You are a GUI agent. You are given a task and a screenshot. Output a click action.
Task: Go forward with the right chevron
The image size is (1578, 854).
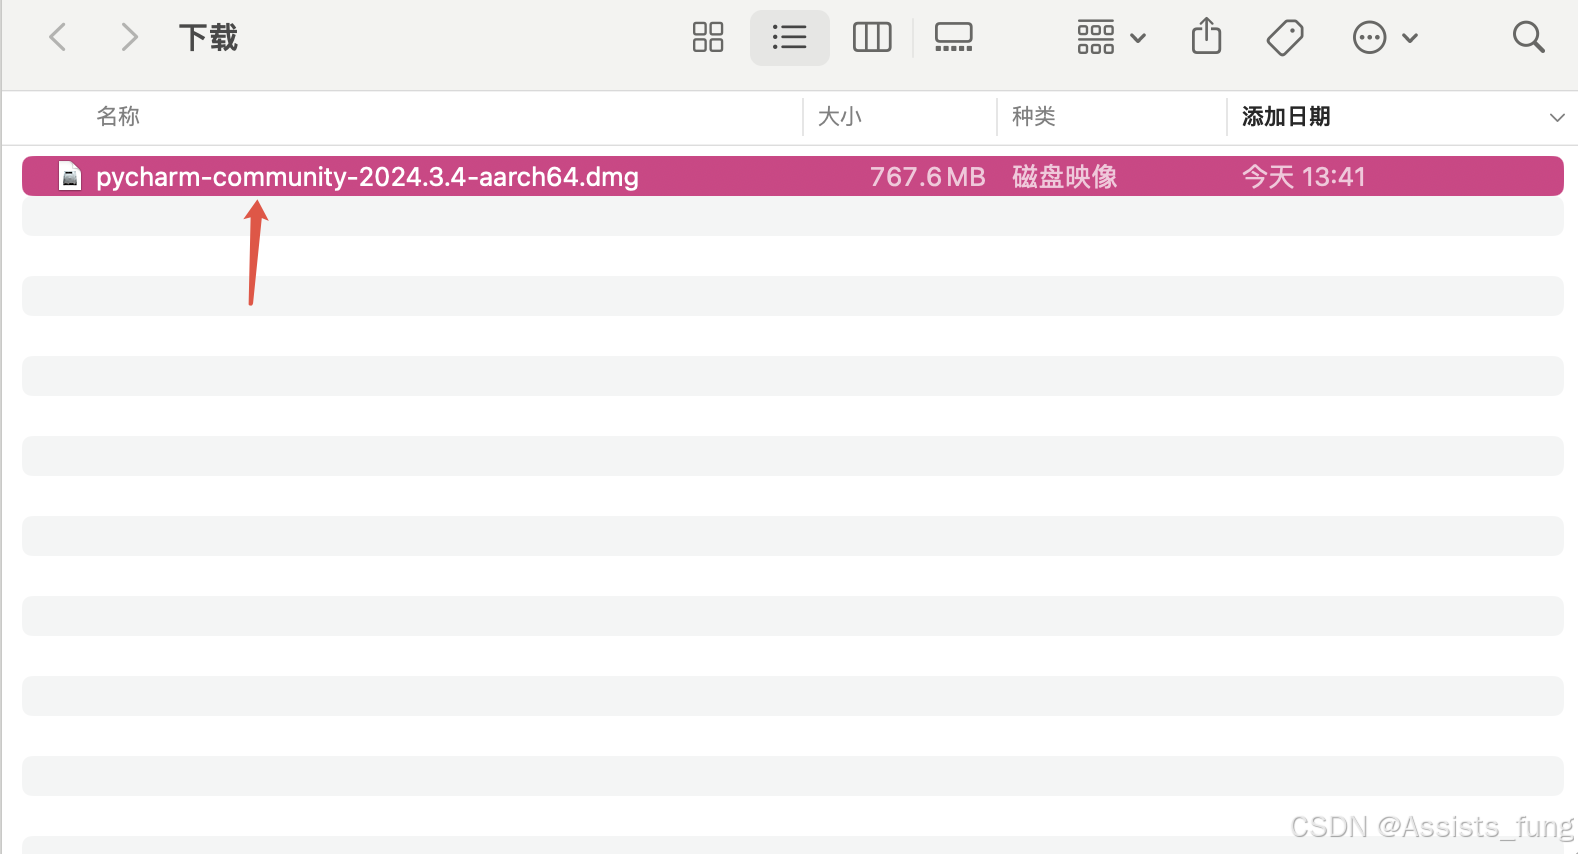[x=129, y=38]
